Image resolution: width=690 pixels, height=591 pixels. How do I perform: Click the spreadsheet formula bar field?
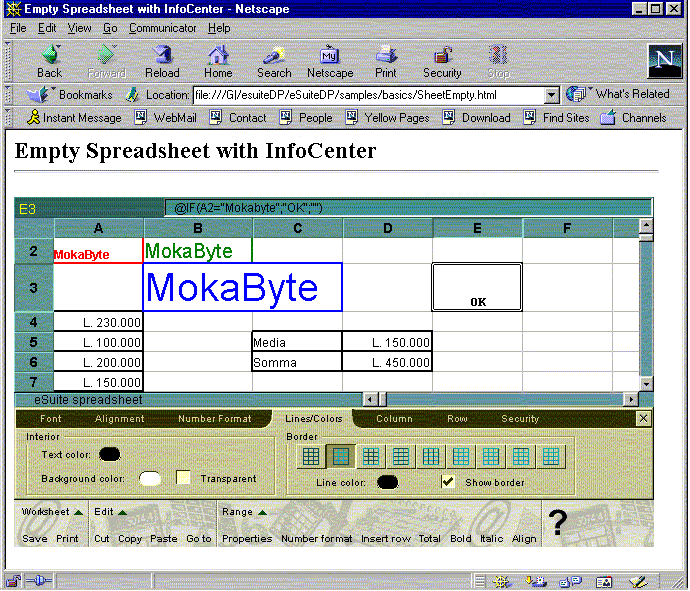coord(408,208)
